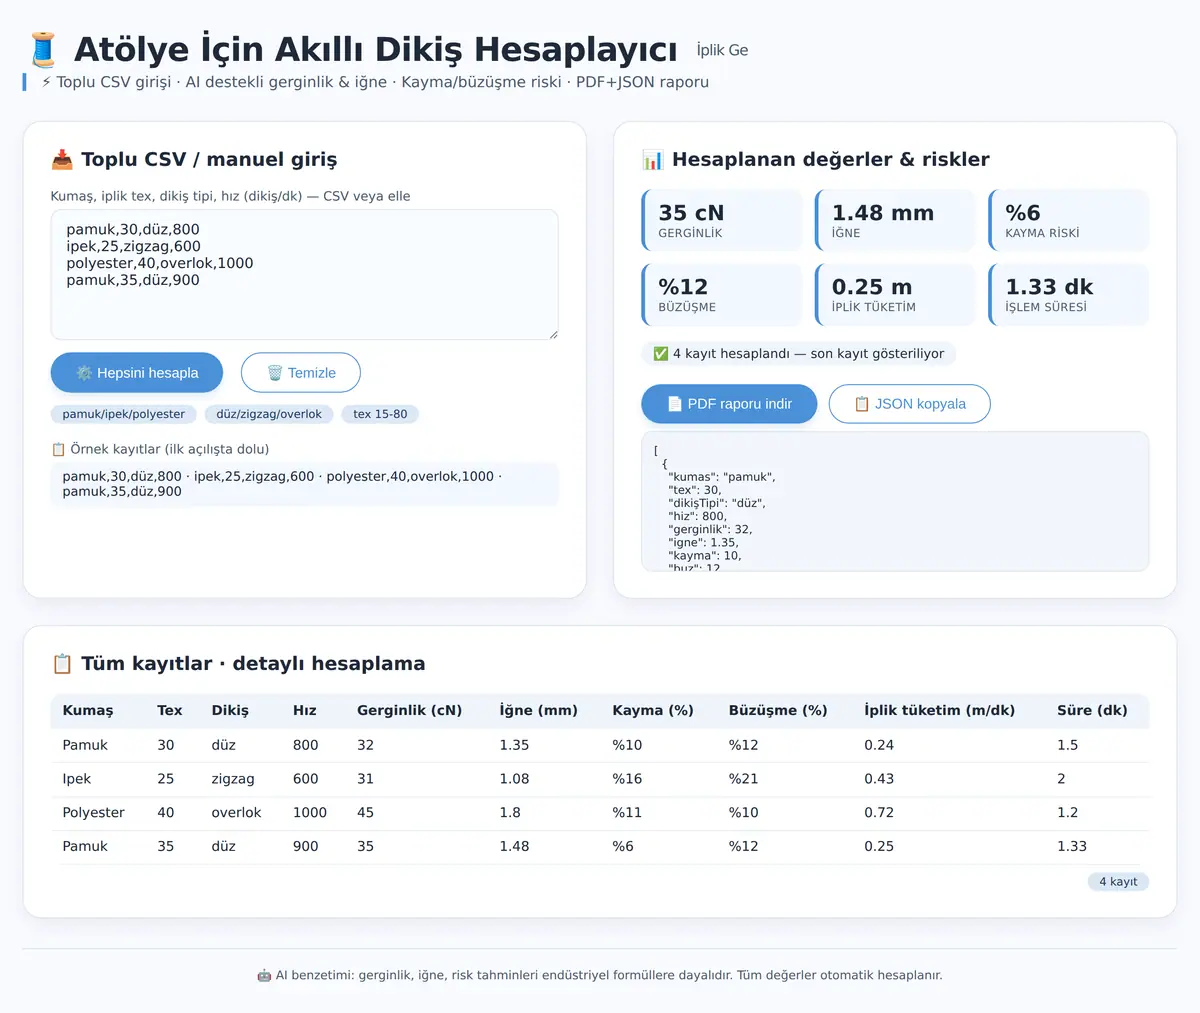Click the robot icon in the footer
Screen dimensions: 1200x1013
[264, 975]
